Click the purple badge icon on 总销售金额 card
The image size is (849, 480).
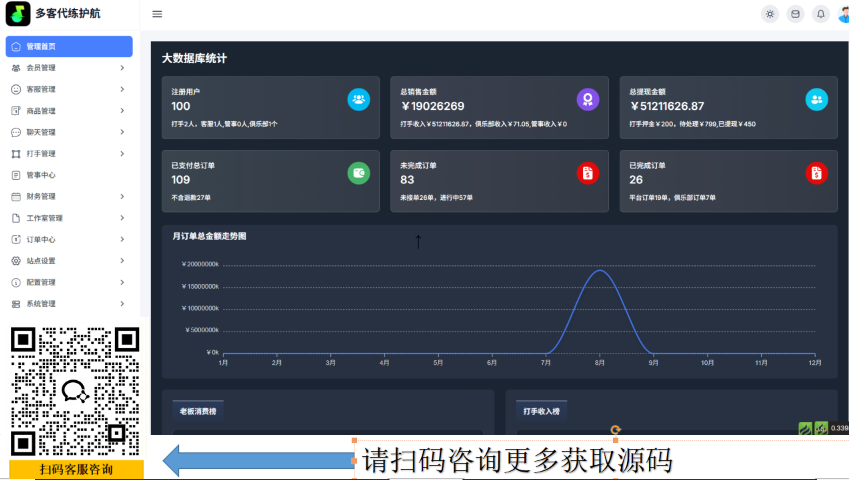click(x=588, y=99)
